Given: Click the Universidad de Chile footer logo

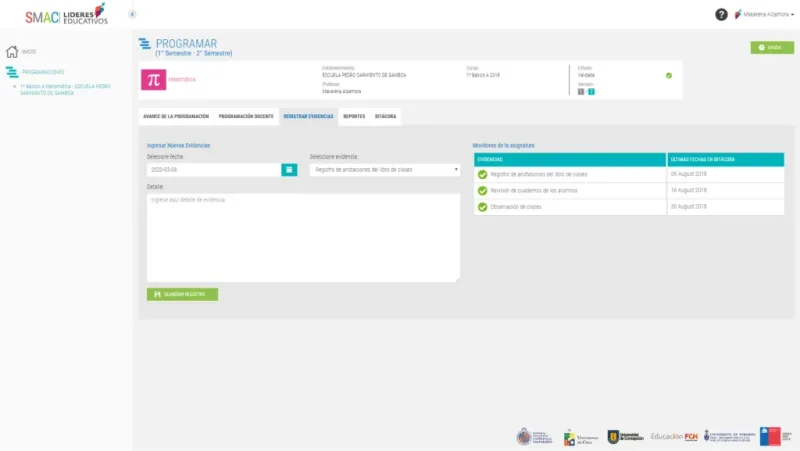Looking at the screenshot, I should coord(581,438).
